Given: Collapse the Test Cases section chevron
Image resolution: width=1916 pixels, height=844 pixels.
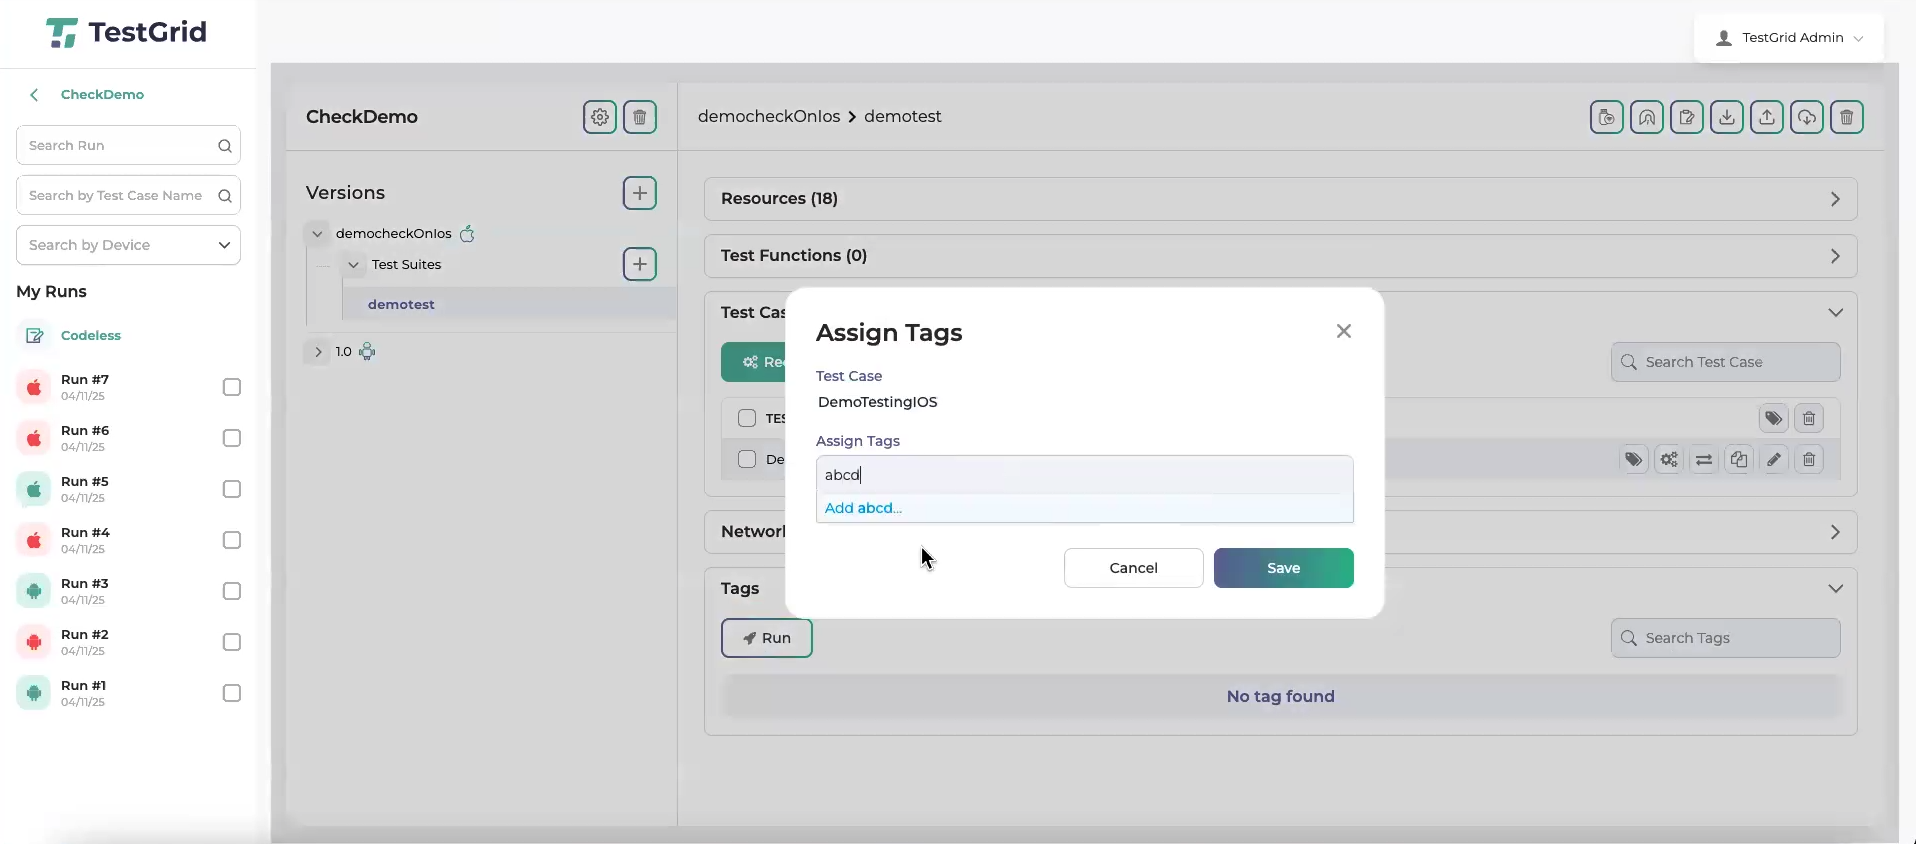Looking at the screenshot, I should 1836,313.
